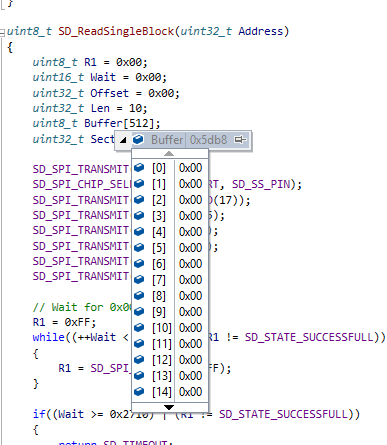Click the Buffer variable cube icon in the header
The height and width of the screenshot is (445, 387).
(138, 139)
